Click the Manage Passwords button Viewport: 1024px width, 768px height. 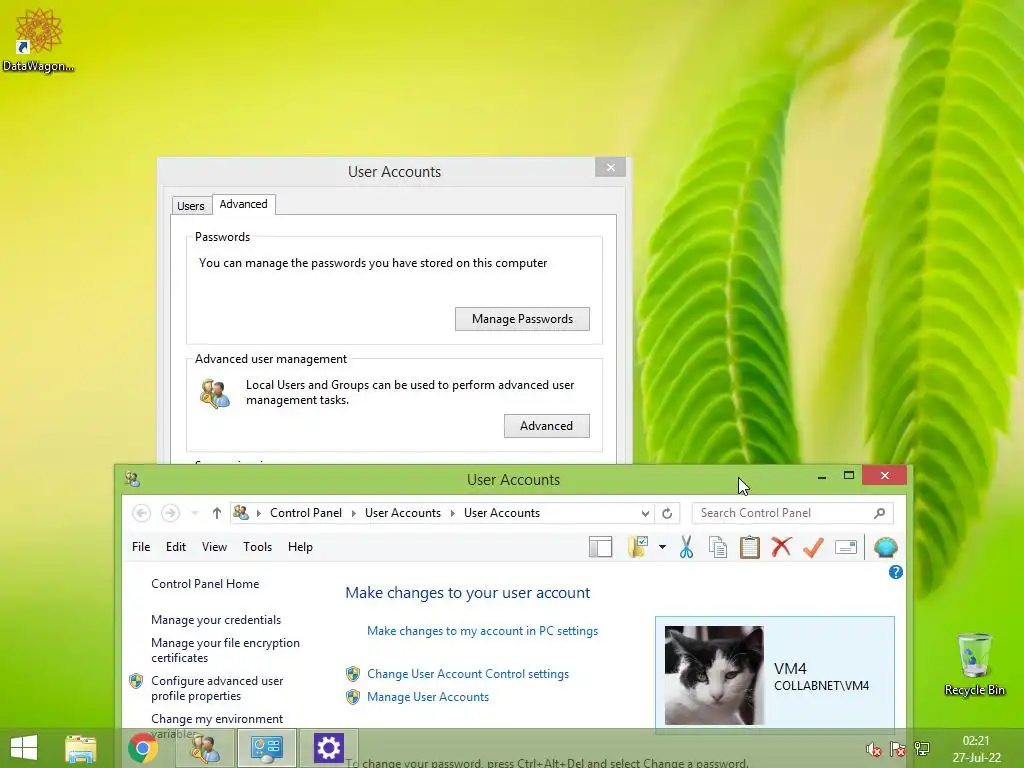(x=522, y=319)
